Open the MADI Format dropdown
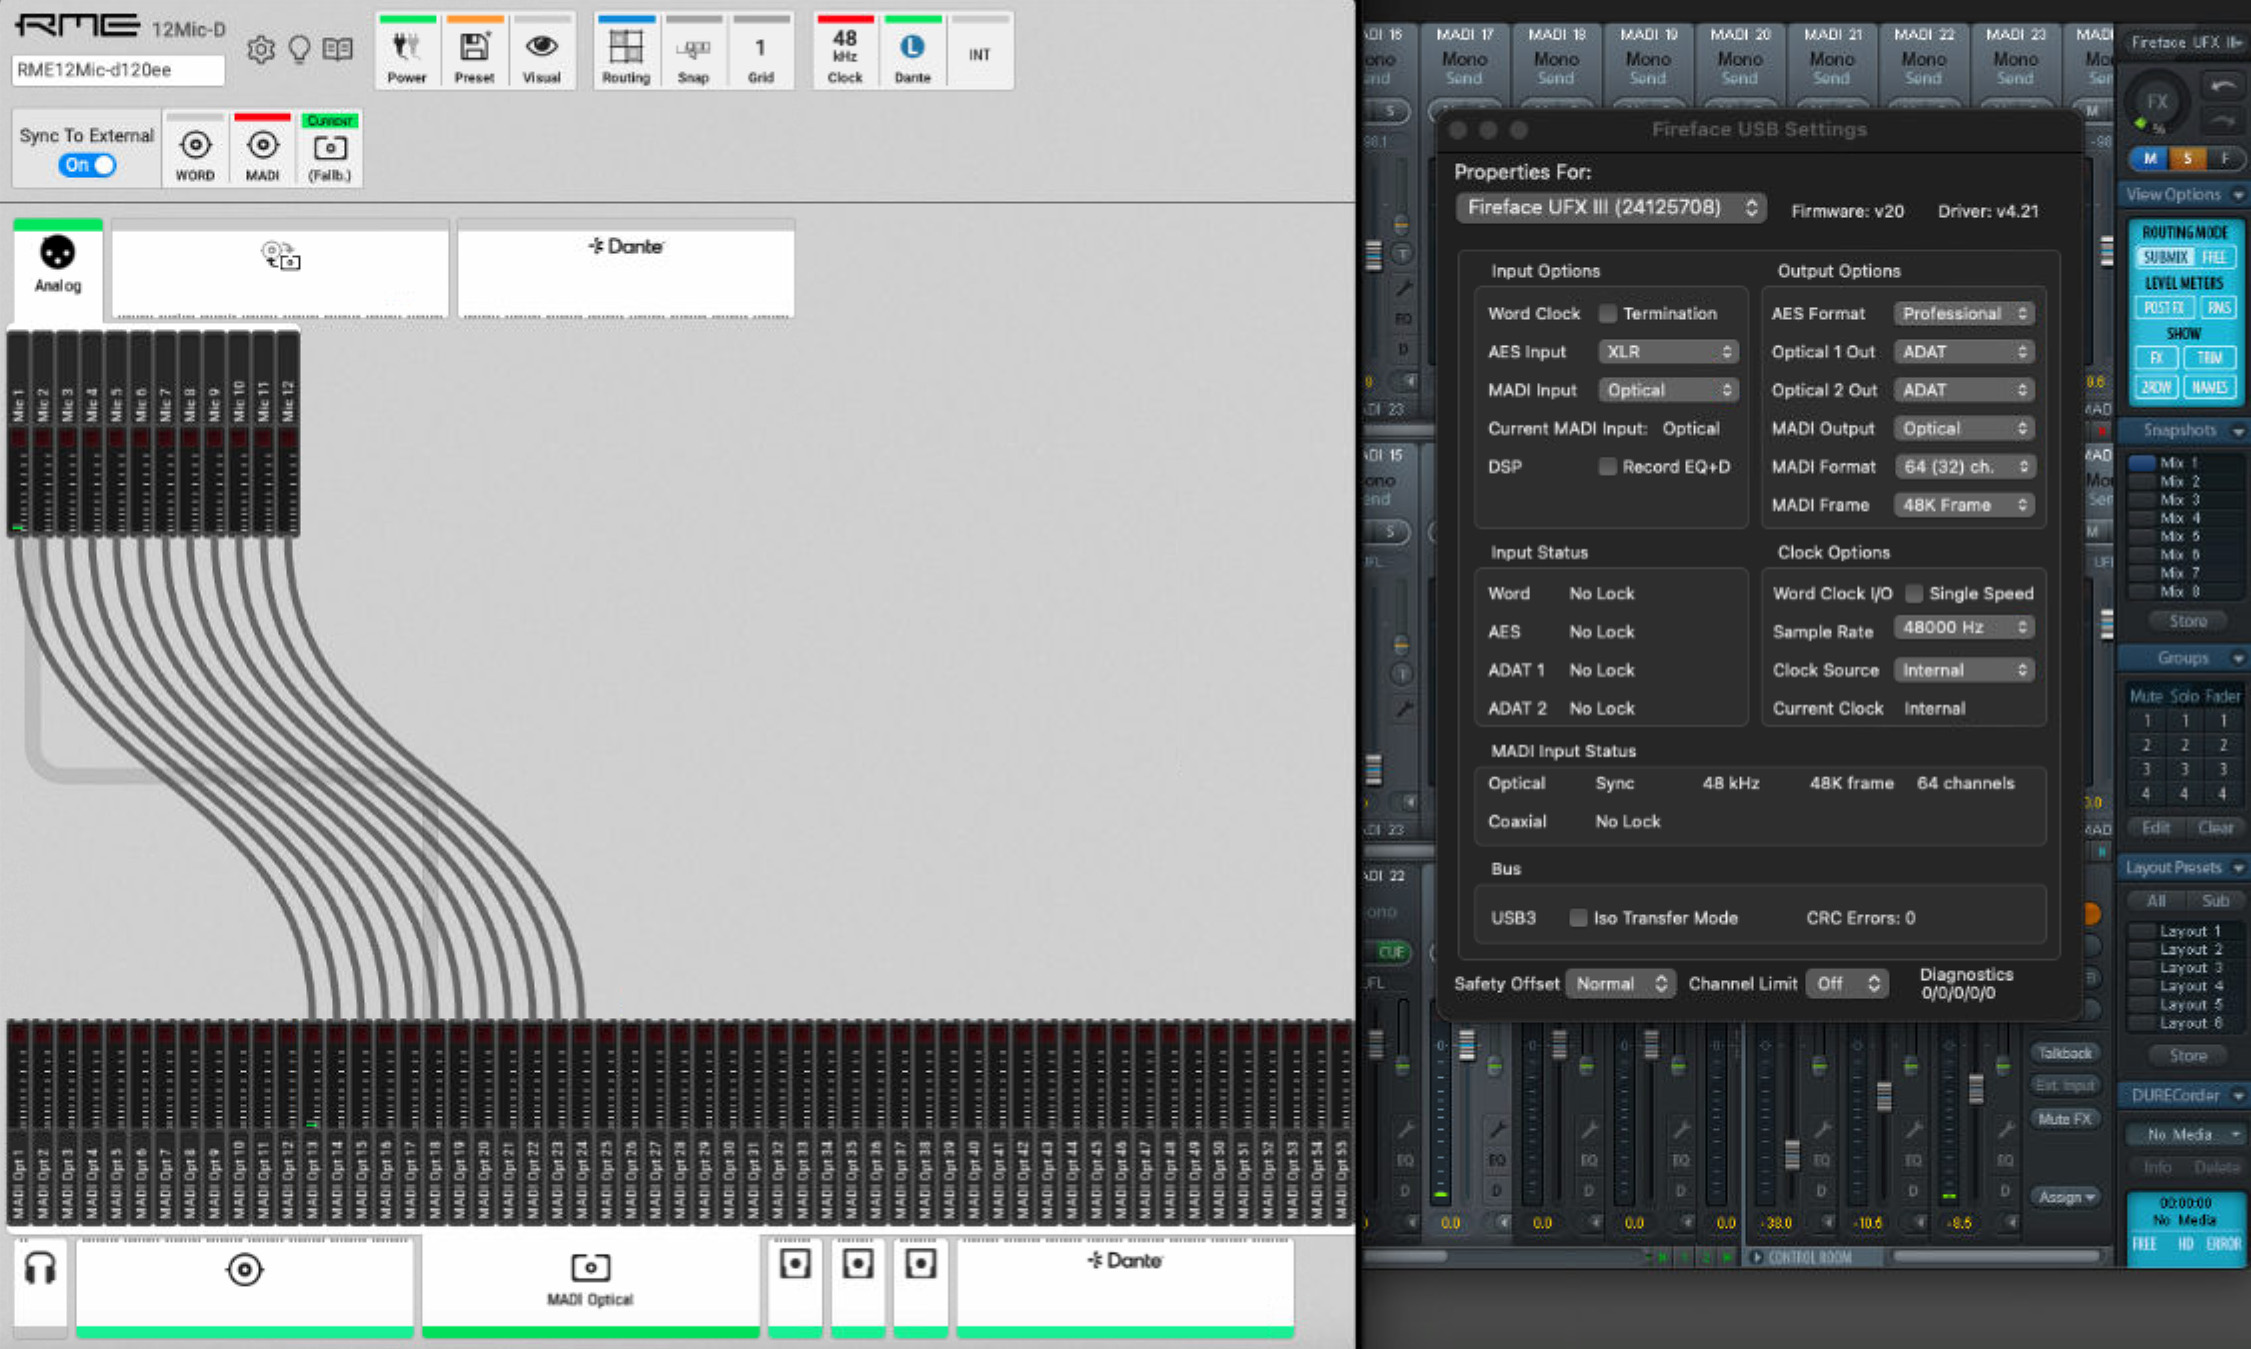 click(x=1964, y=466)
